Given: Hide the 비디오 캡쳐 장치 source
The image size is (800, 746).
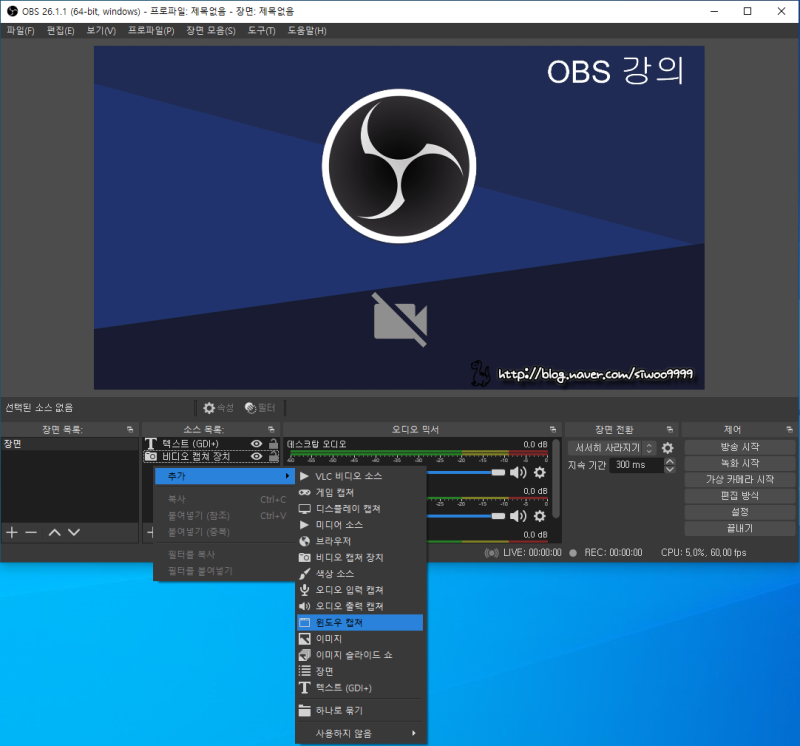Looking at the screenshot, I should (x=257, y=456).
